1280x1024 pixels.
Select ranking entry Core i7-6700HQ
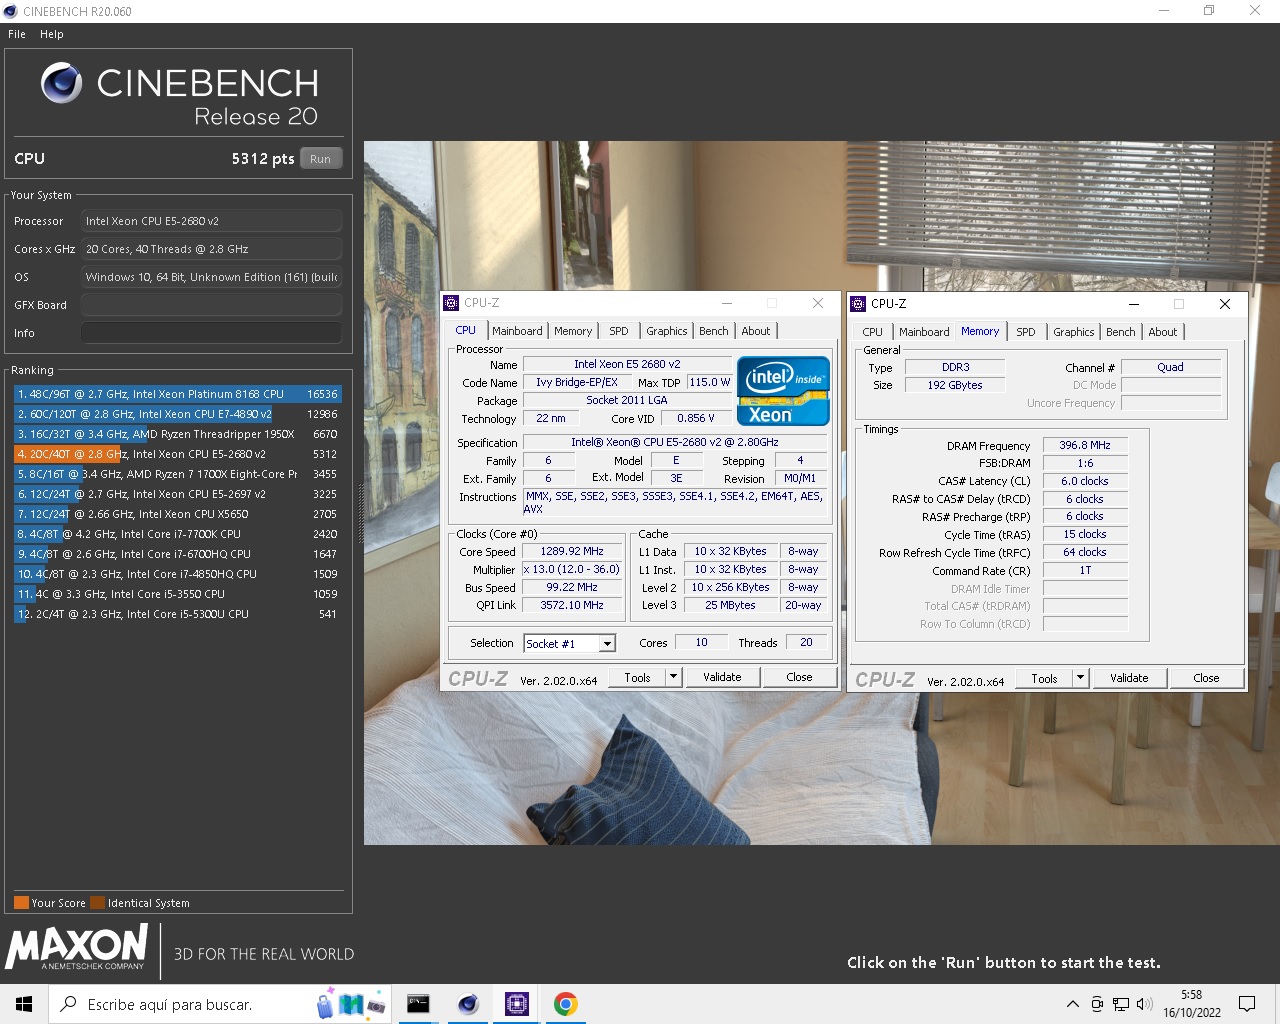click(x=178, y=554)
